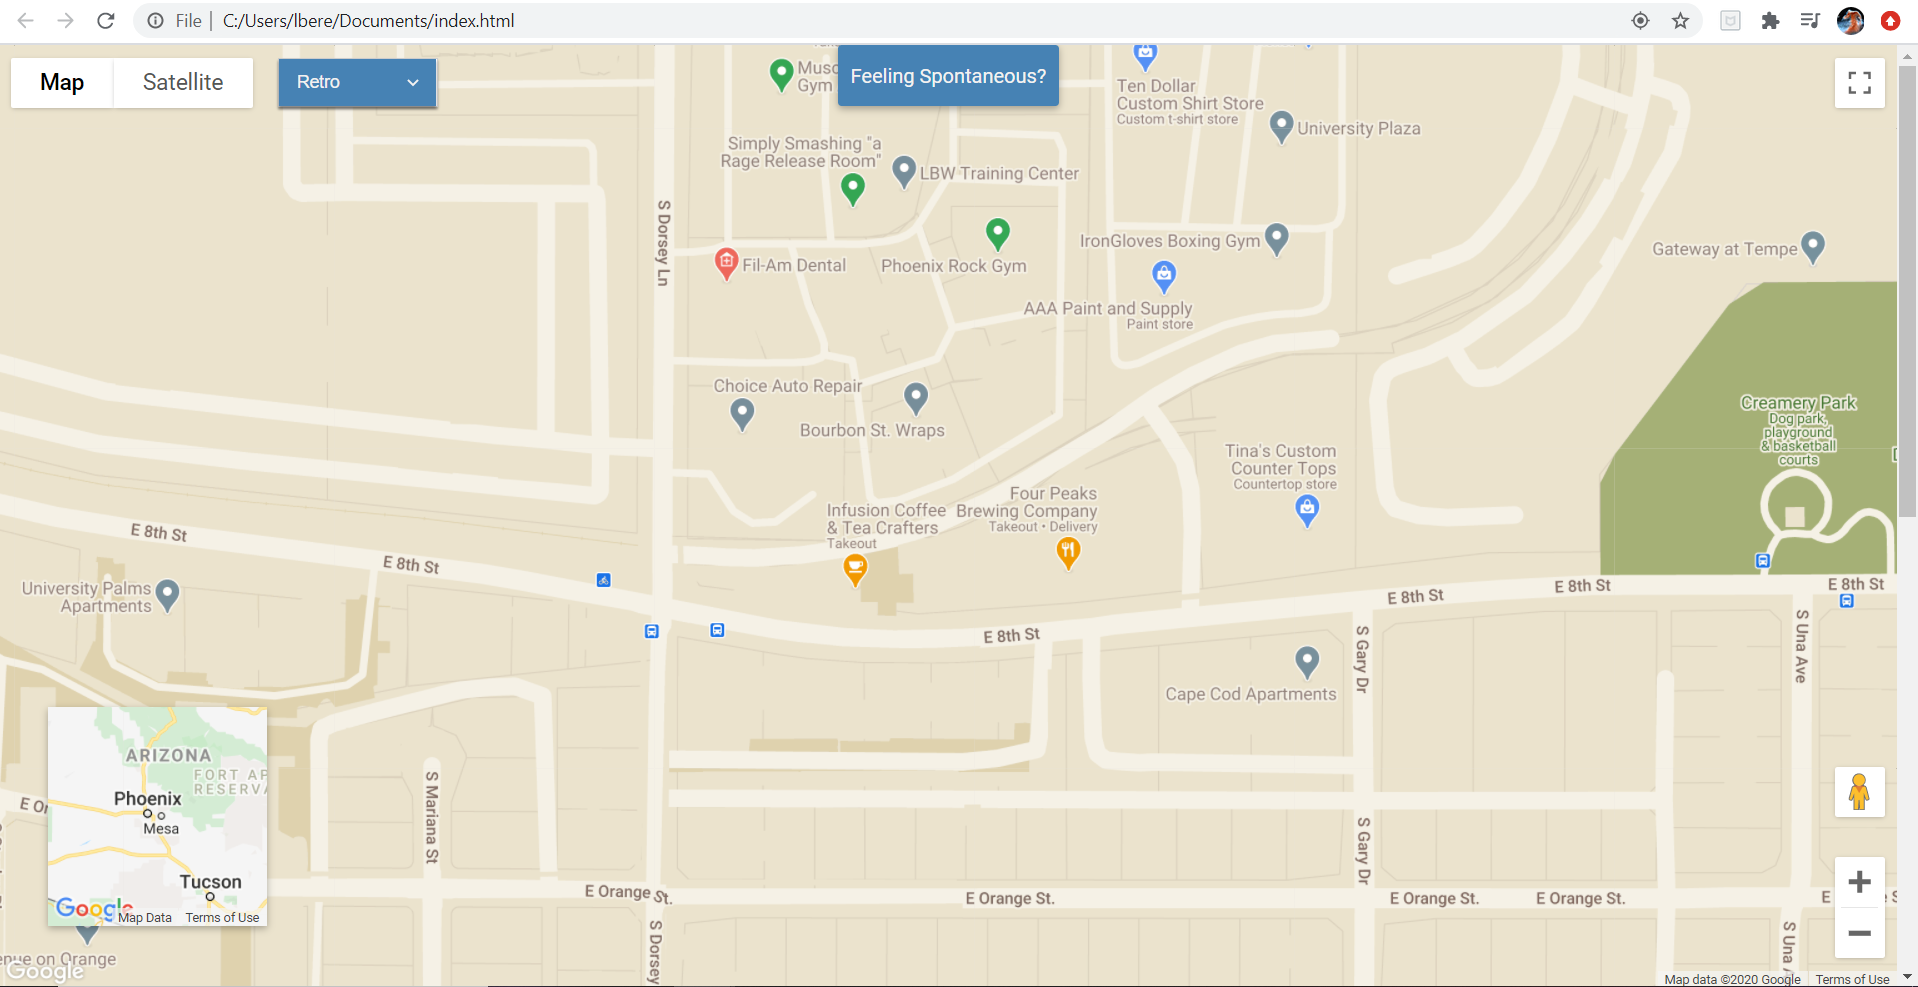Open the green Phoenix Rock Gym marker

pos(997,233)
